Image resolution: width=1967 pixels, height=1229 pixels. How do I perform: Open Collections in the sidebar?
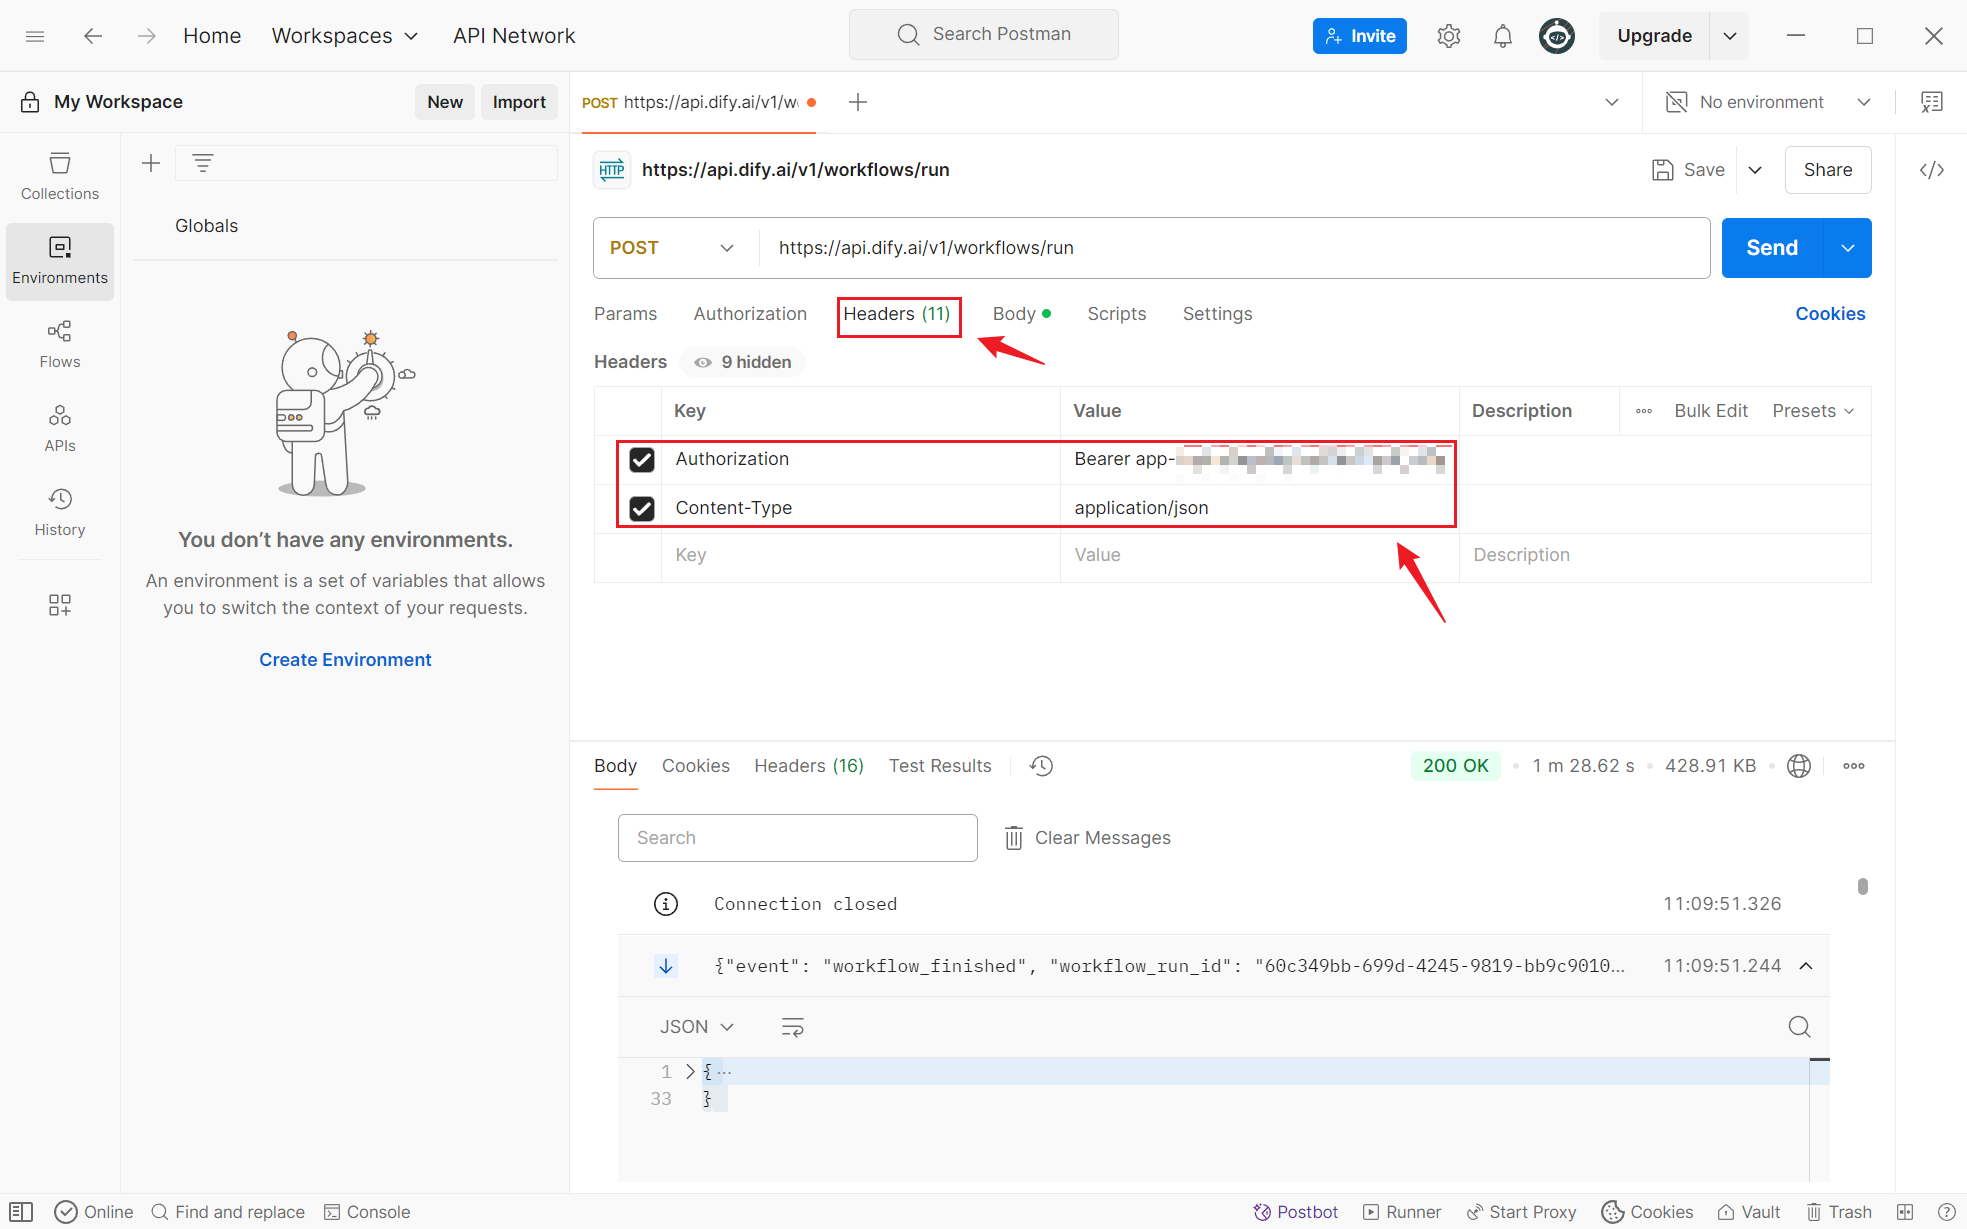[60, 176]
